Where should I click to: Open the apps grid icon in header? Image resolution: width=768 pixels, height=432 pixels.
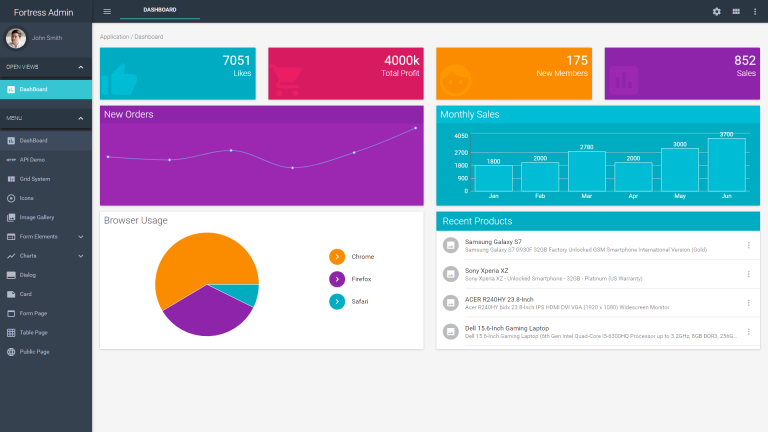[x=736, y=11]
